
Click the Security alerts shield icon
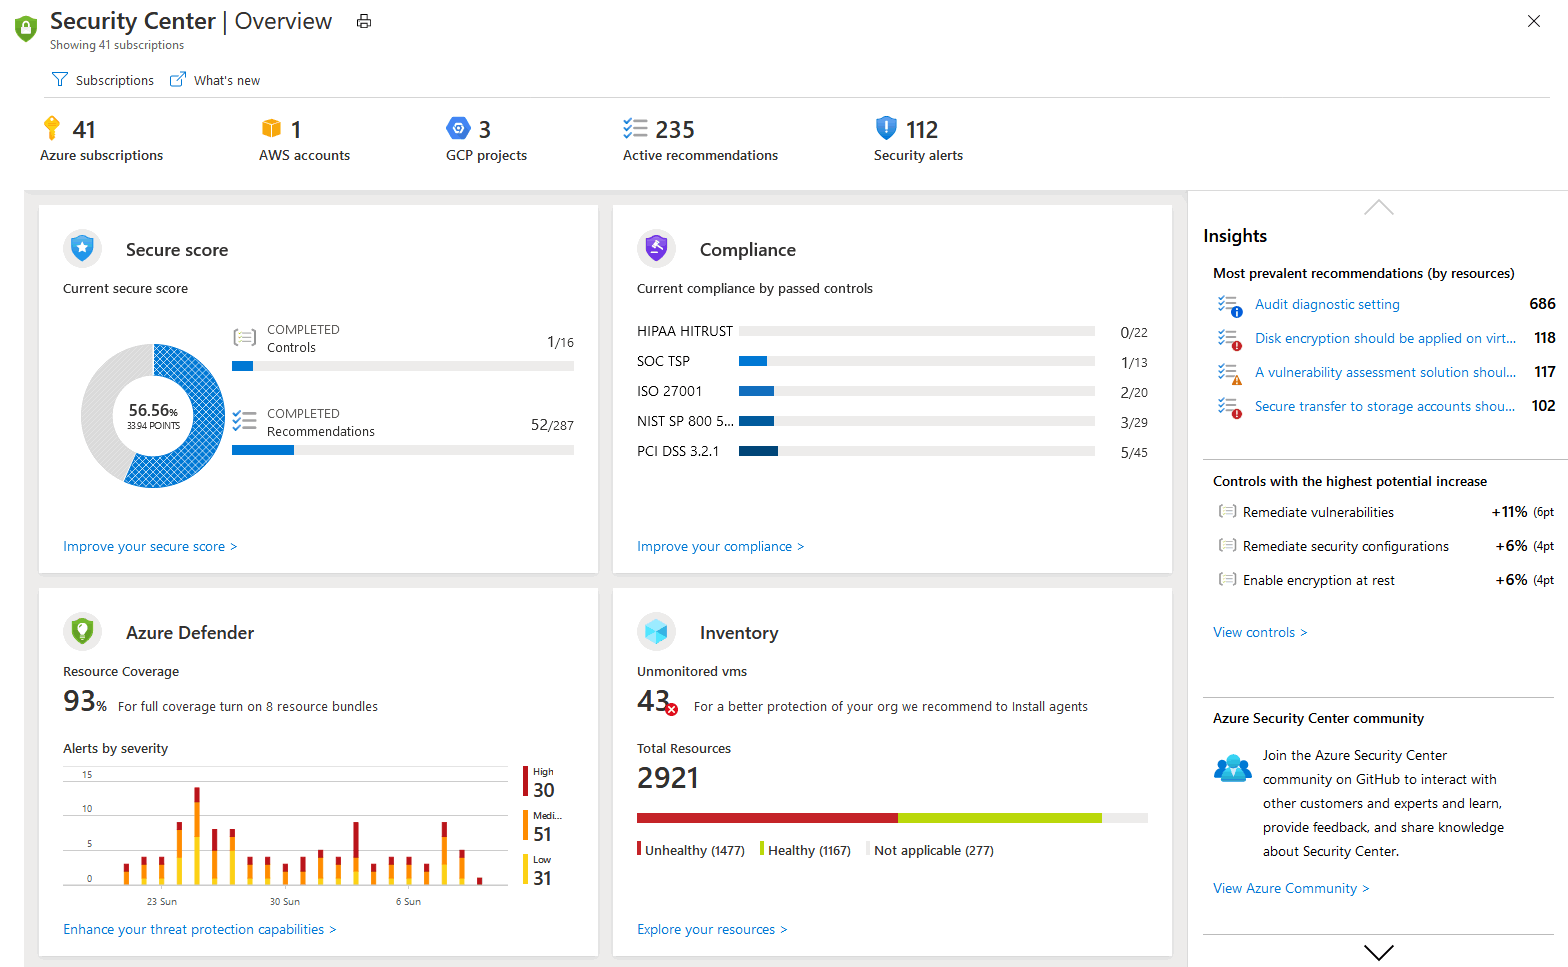point(887,128)
